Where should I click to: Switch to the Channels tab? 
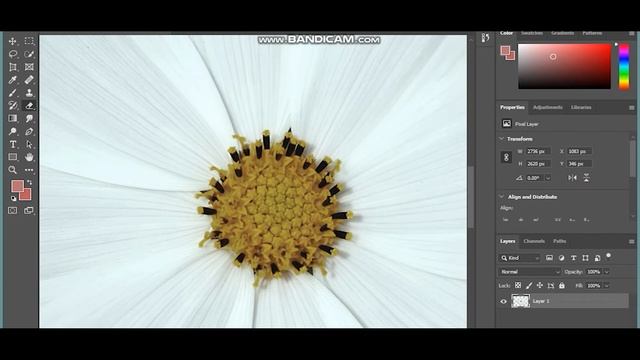534,241
